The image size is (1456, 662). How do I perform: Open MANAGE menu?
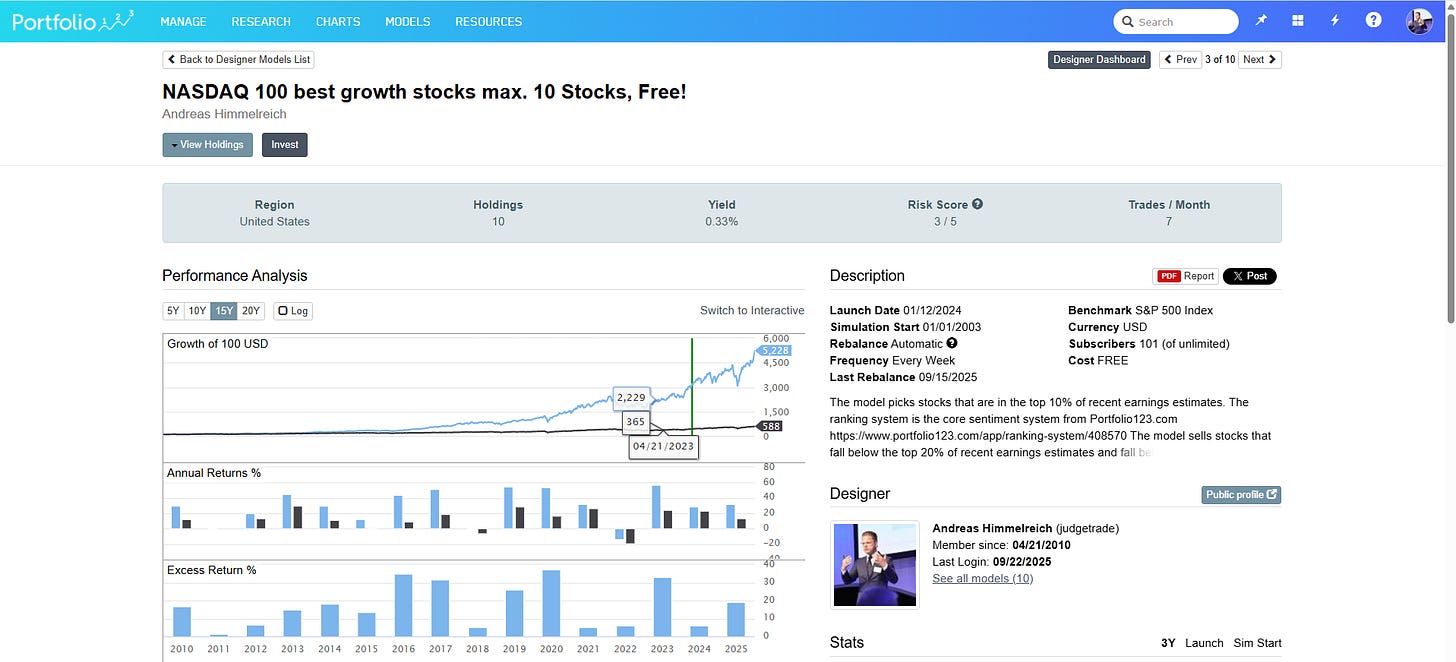[x=183, y=21]
